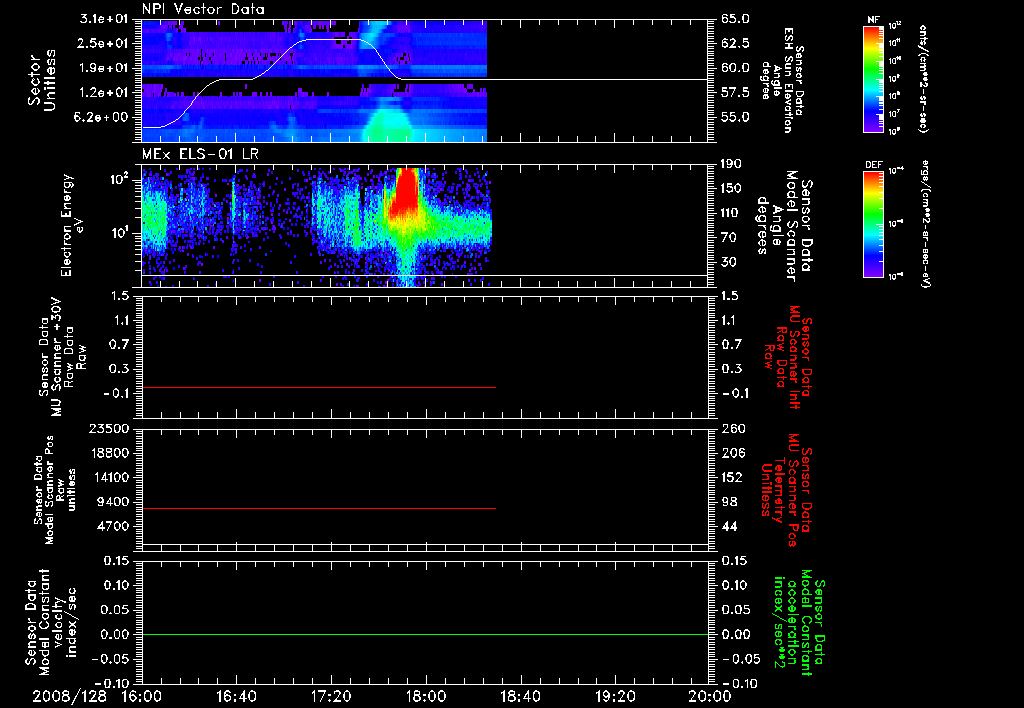1024x708 pixels.
Task: Click the 190 scanner angle tick
Action: [731, 164]
